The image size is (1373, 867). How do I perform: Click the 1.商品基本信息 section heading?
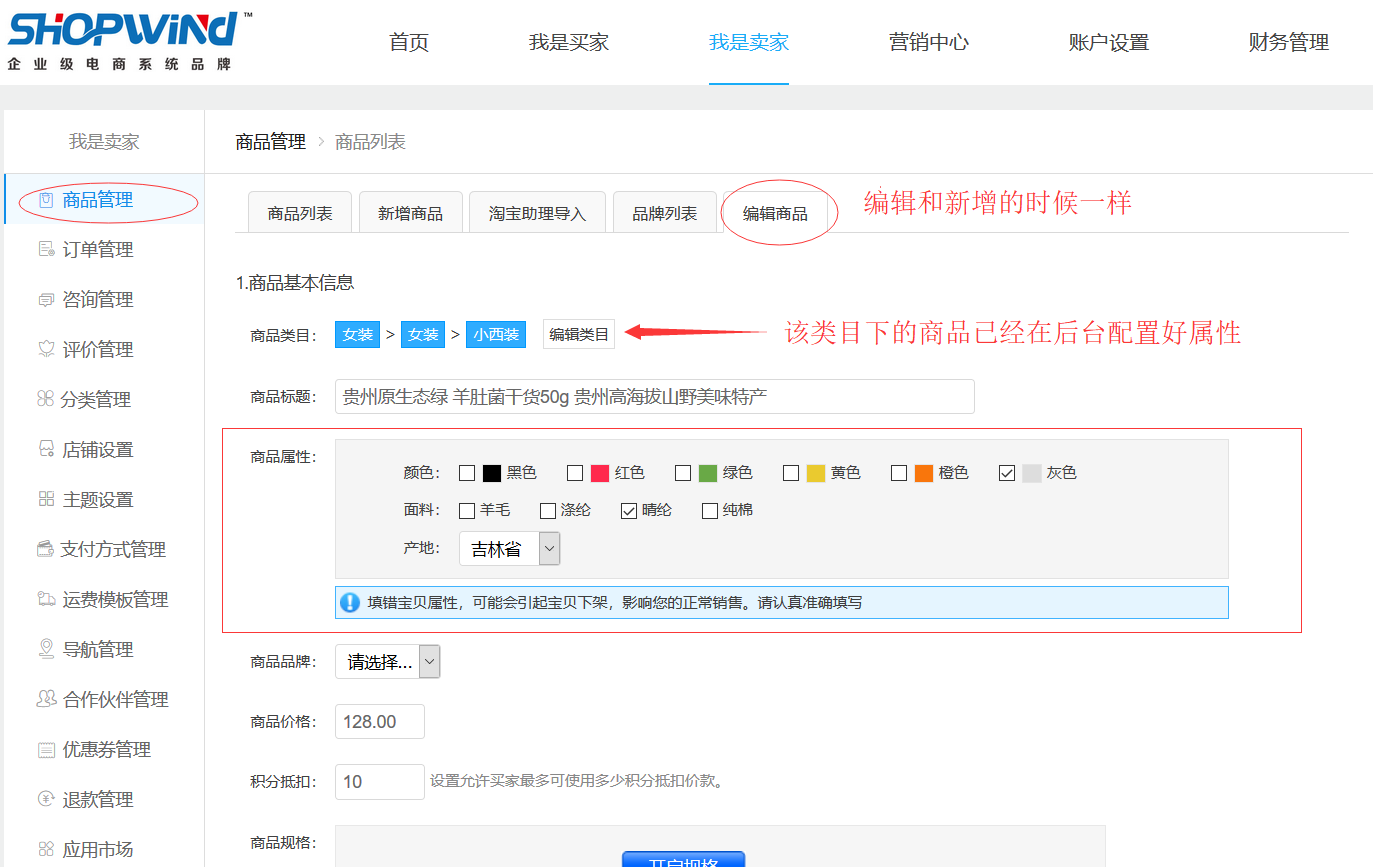(x=295, y=283)
